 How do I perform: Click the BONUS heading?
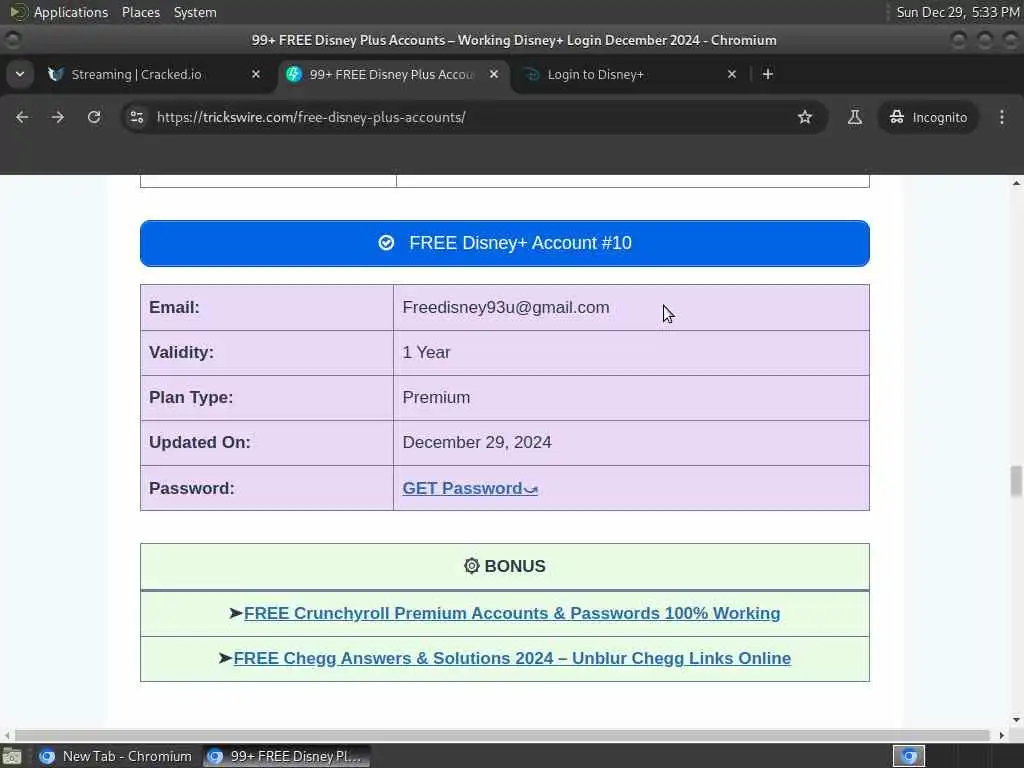tap(515, 566)
